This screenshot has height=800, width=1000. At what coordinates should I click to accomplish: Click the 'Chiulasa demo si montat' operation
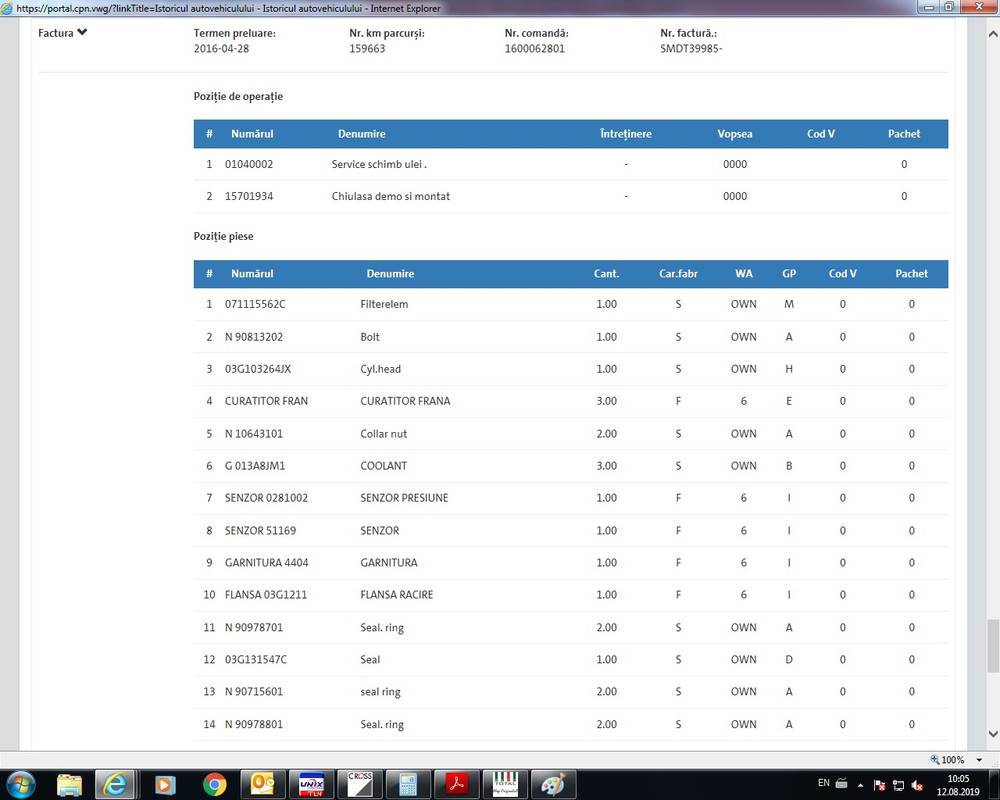(390, 196)
